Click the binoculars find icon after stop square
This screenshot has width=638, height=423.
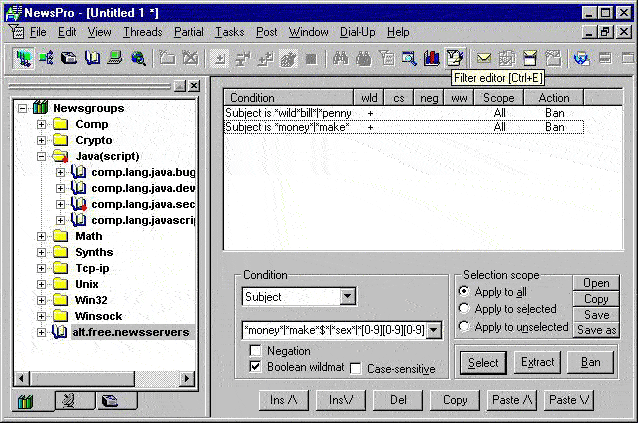coord(341,59)
